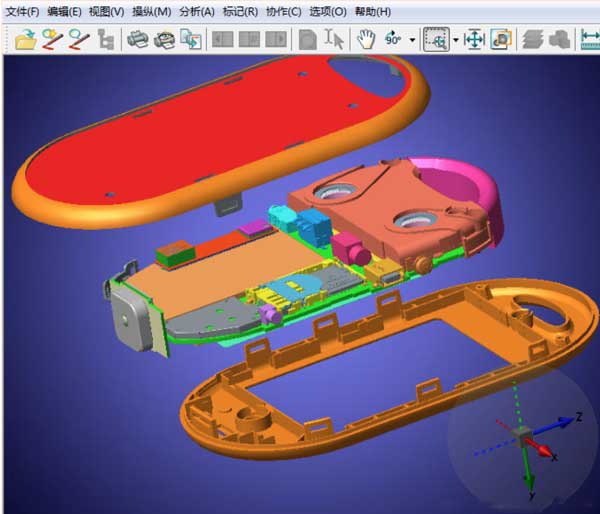This screenshot has width=600, height=514.
Task: Click the open file folder icon
Action: 26,39
